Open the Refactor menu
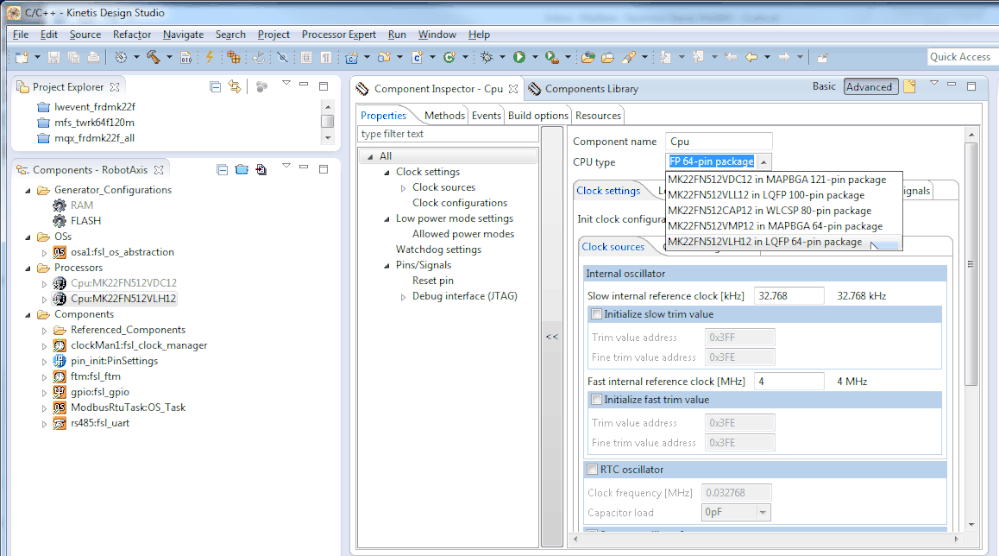This screenshot has height=556, width=999. [132, 34]
